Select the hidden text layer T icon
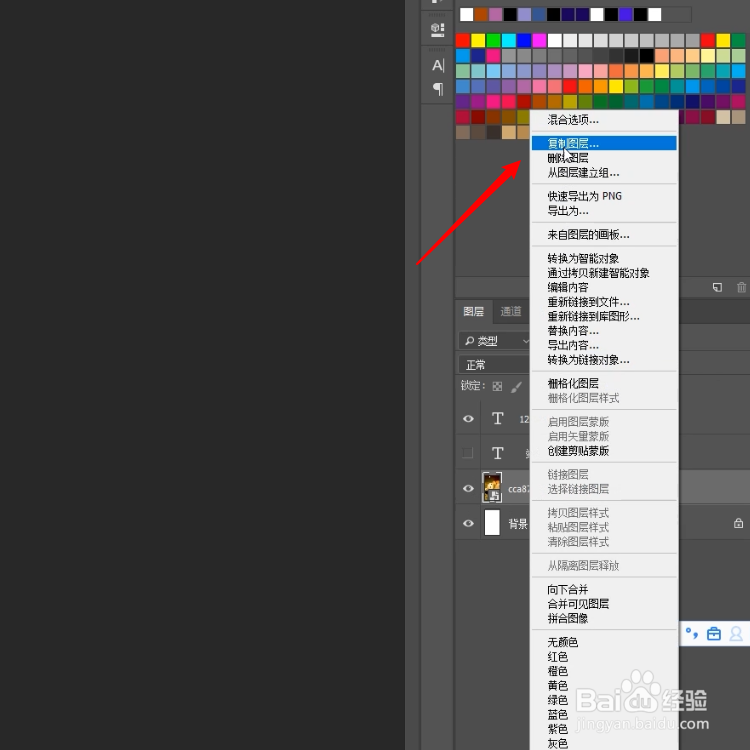This screenshot has height=750, width=750. pos(497,452)
